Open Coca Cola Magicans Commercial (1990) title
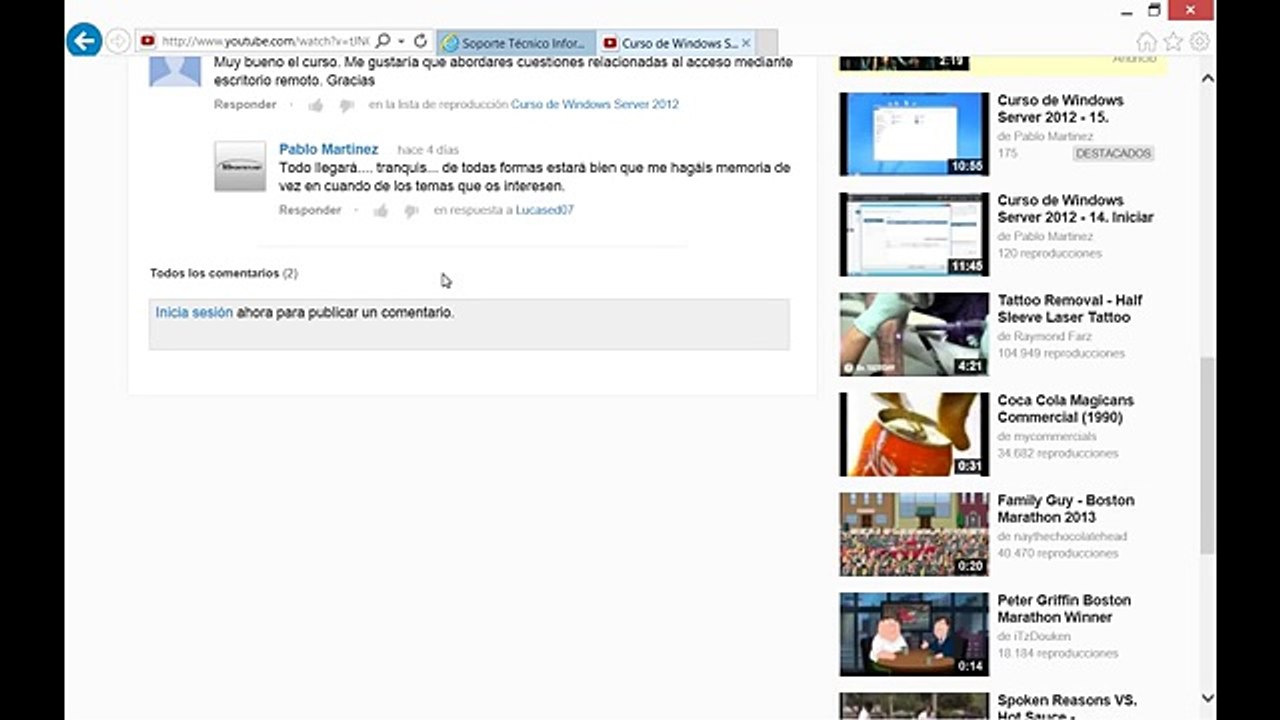This screenshot has width=1280, height=720. (x=1066, y=409)
